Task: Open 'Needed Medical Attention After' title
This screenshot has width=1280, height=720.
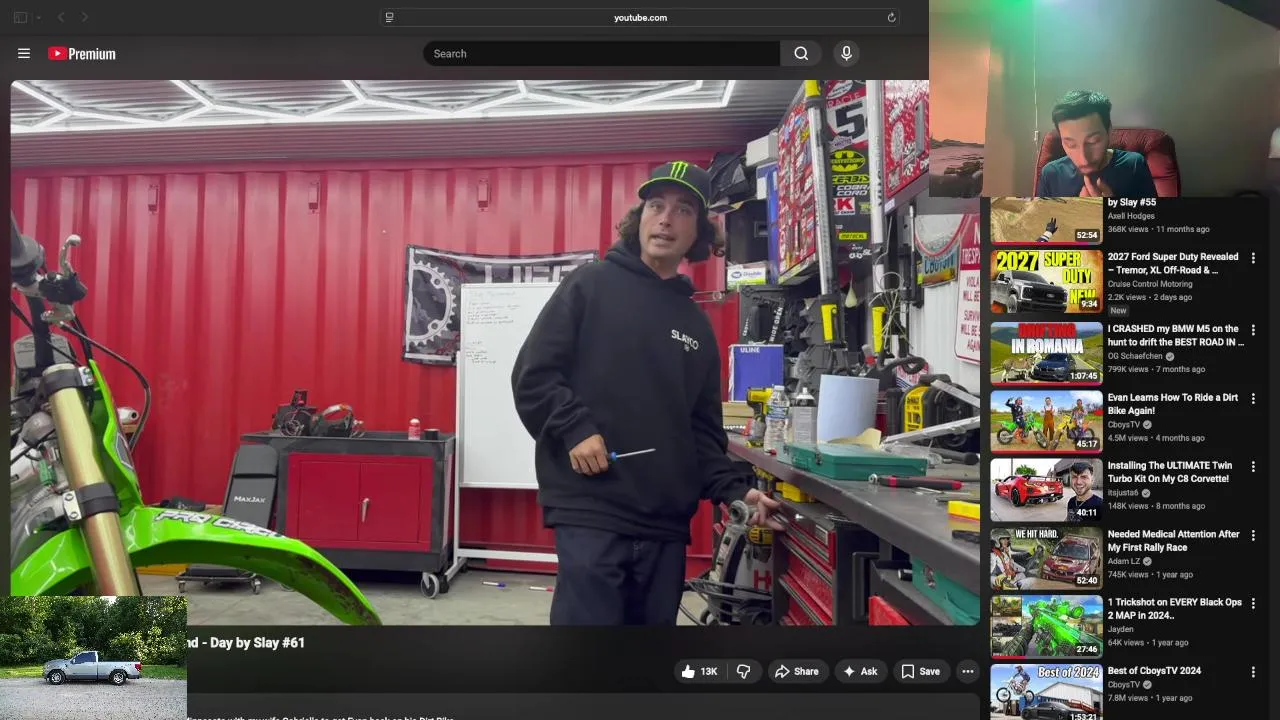Action: [1174, 541]
